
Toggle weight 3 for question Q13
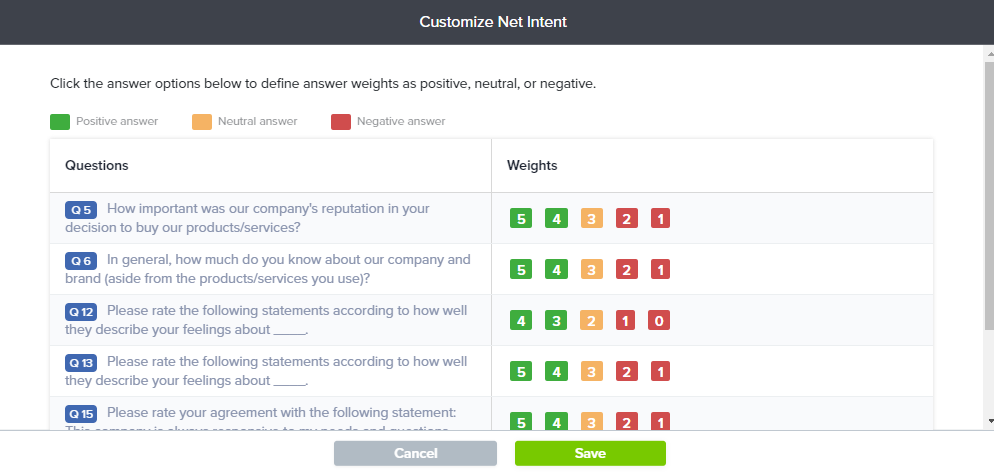591,371
